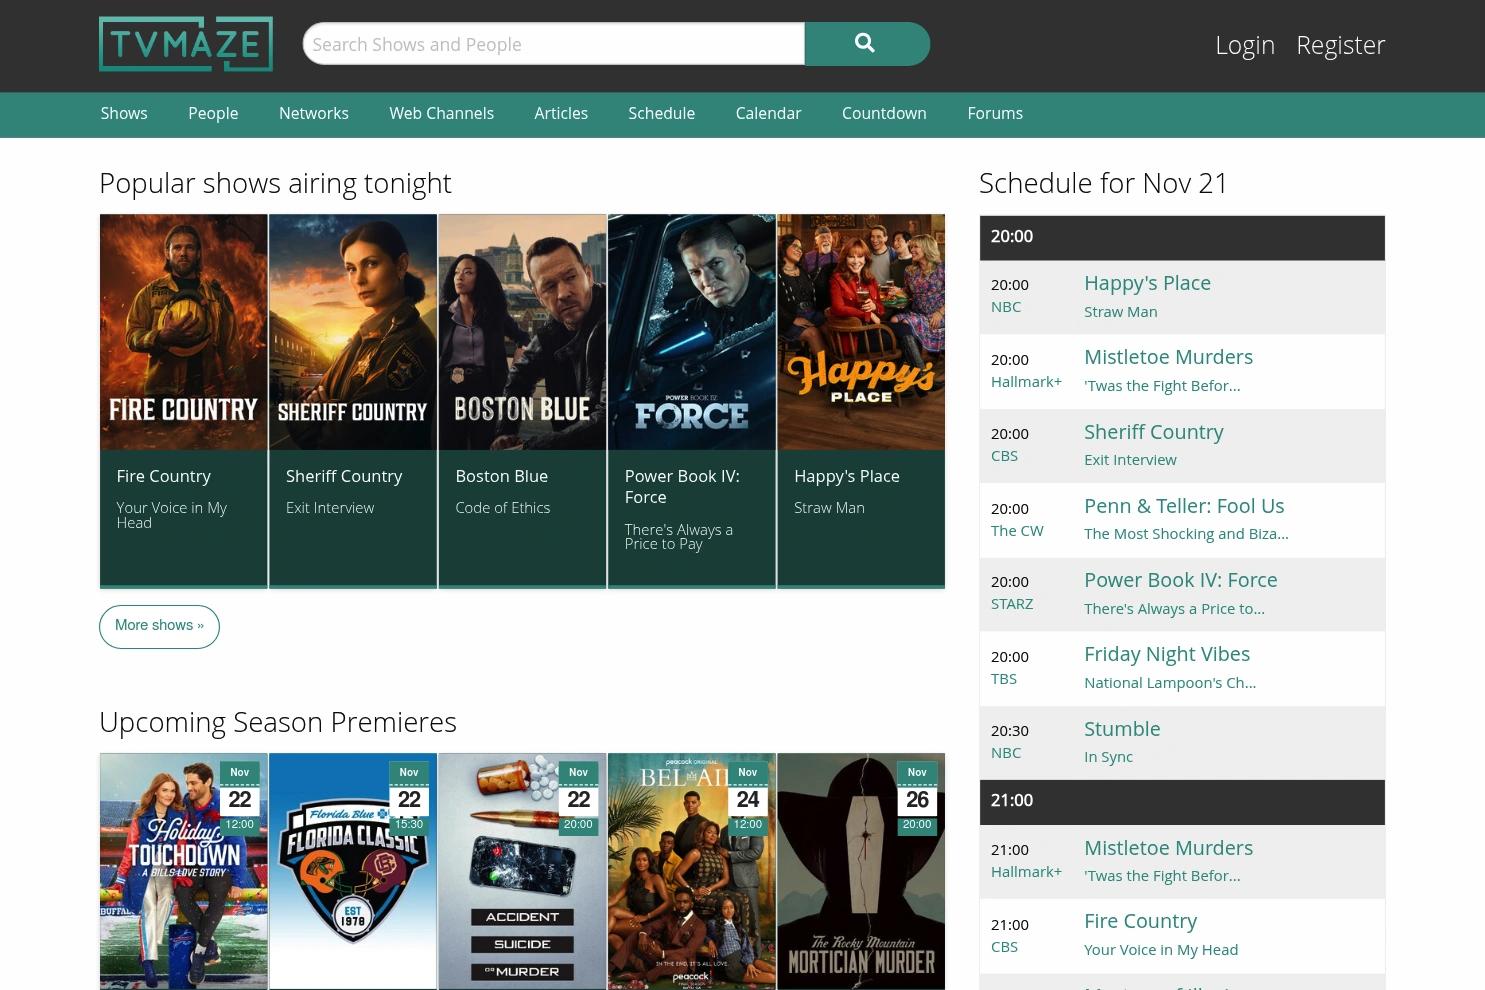Open Happy's Place in the schedule list
Viewport: 1485px width, 990px height.
tap(1147, 283)
